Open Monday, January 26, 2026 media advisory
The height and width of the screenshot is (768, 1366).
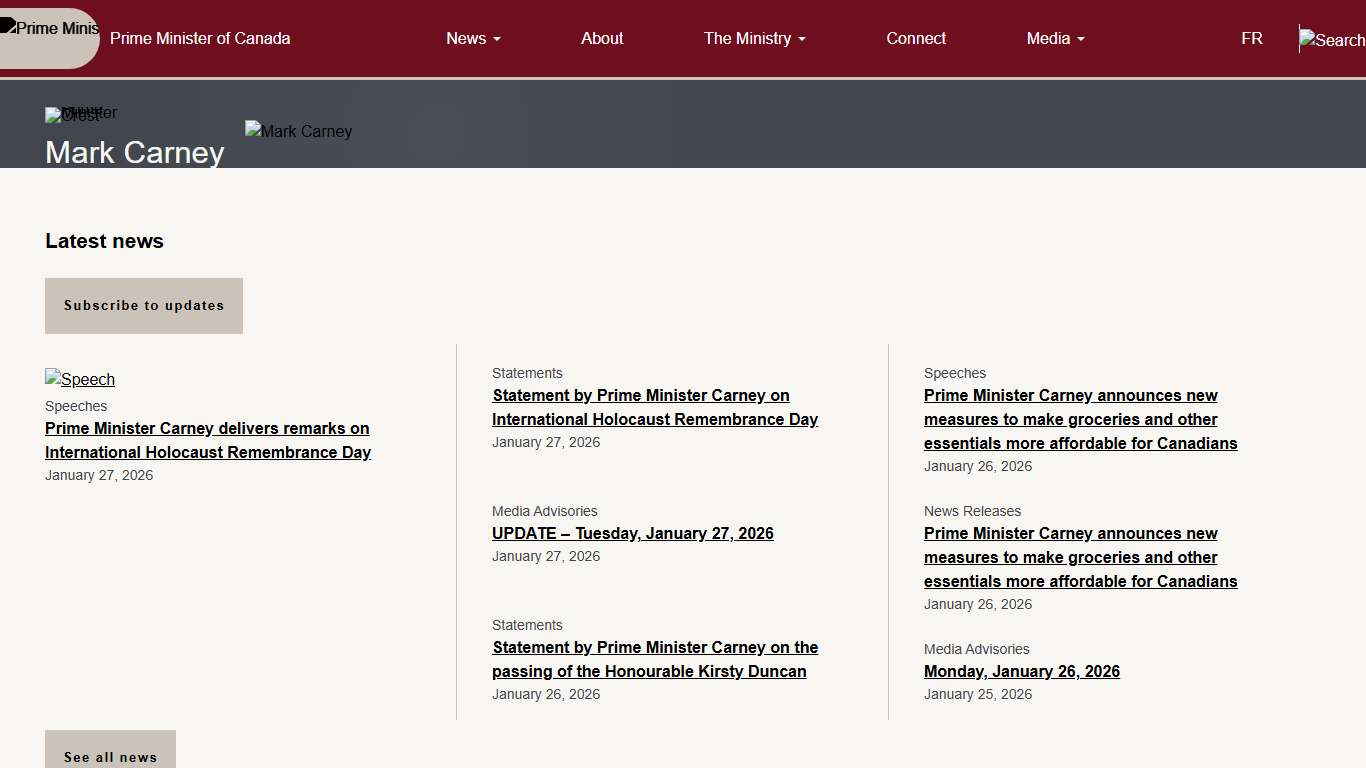(x=1021, y=671)
